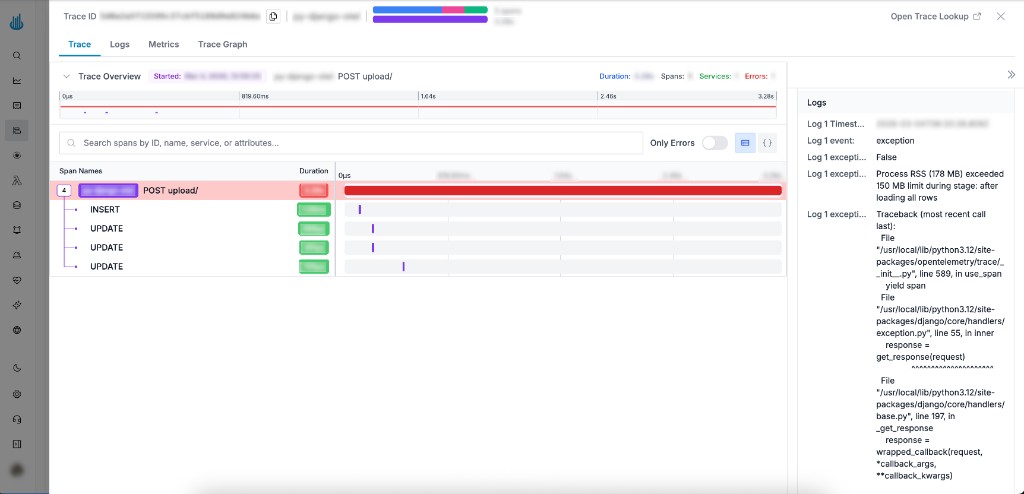Click the globe icon in sidebar
This screenshot has width=1024, height=494.
pos(18,330)
